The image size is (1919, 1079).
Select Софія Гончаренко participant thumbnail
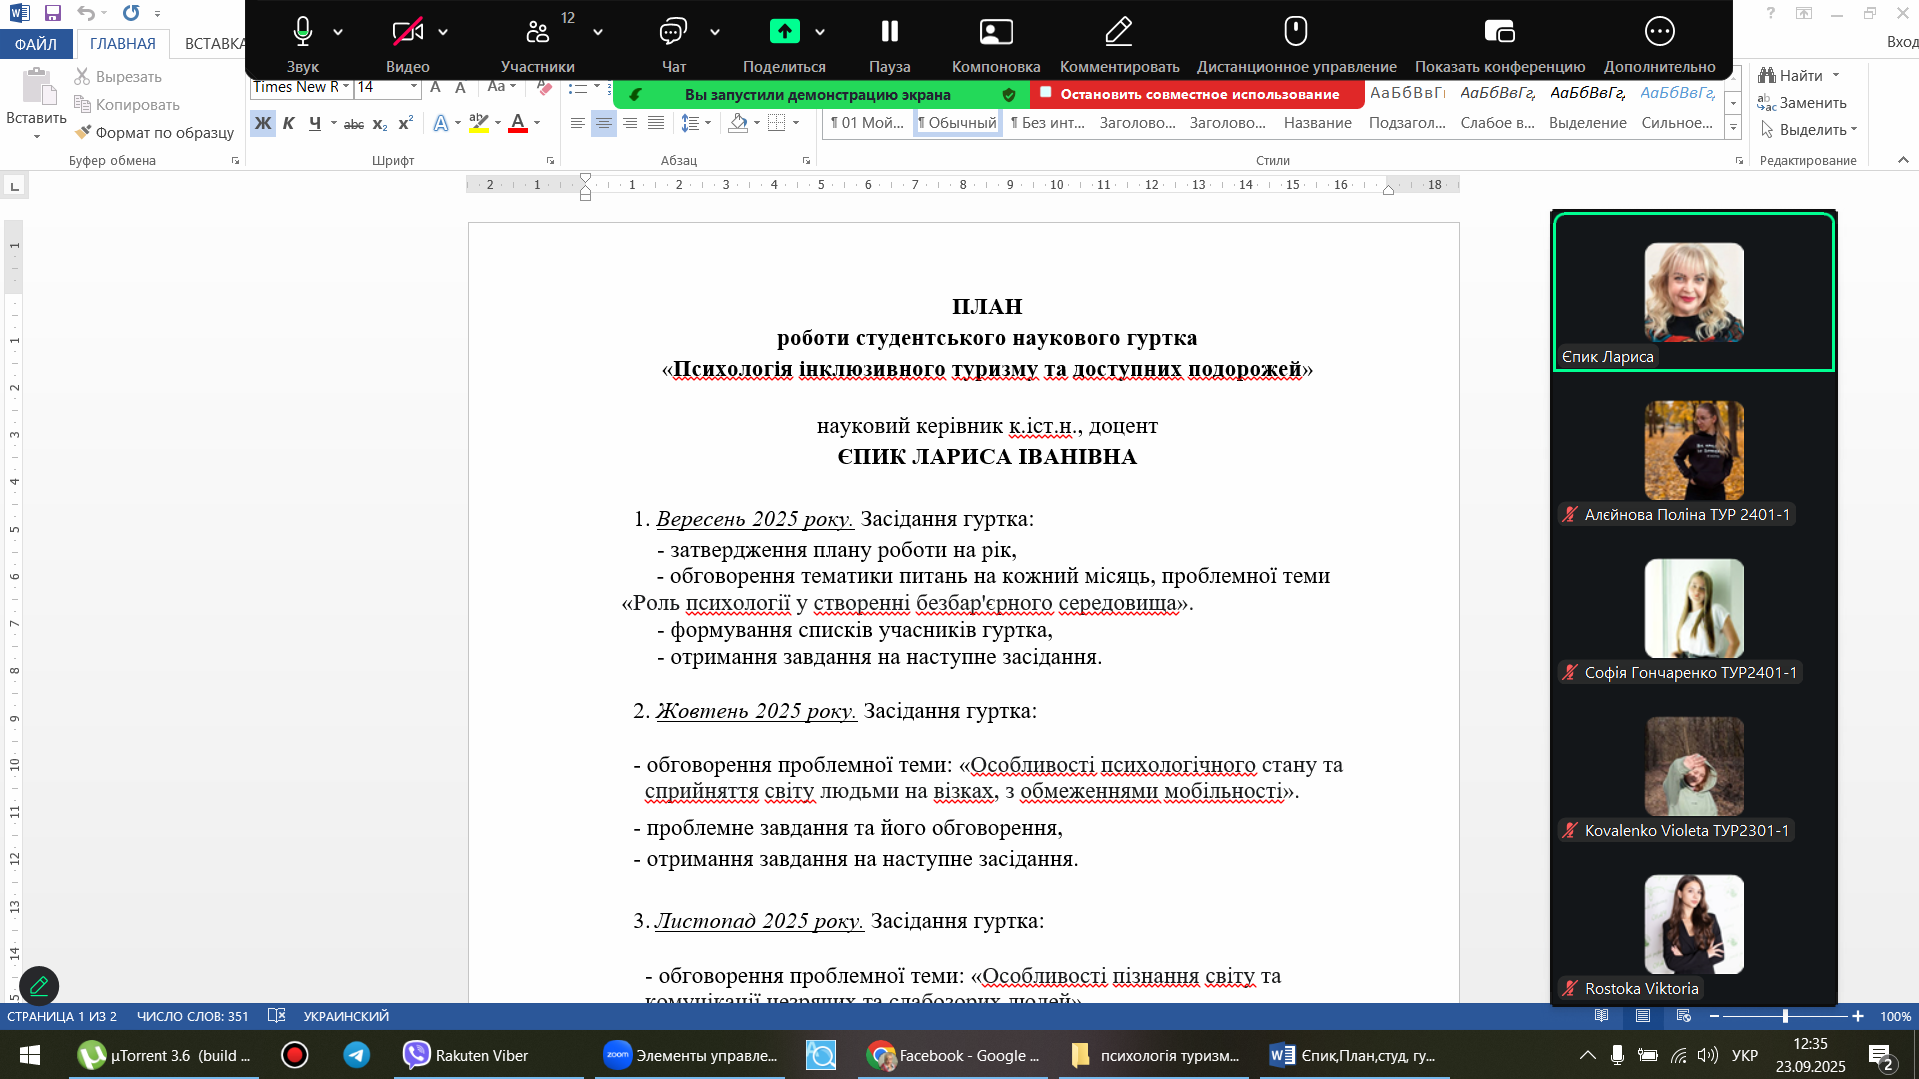[x=1693, y=608]
